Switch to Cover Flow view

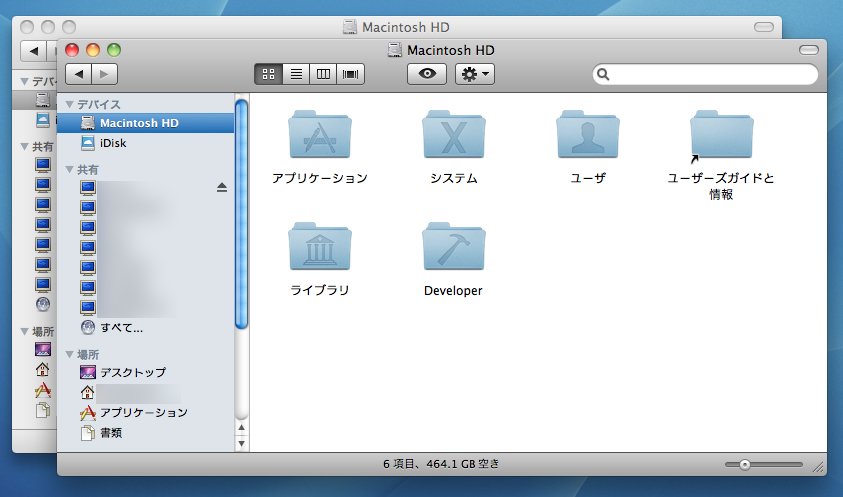(351, 74)
